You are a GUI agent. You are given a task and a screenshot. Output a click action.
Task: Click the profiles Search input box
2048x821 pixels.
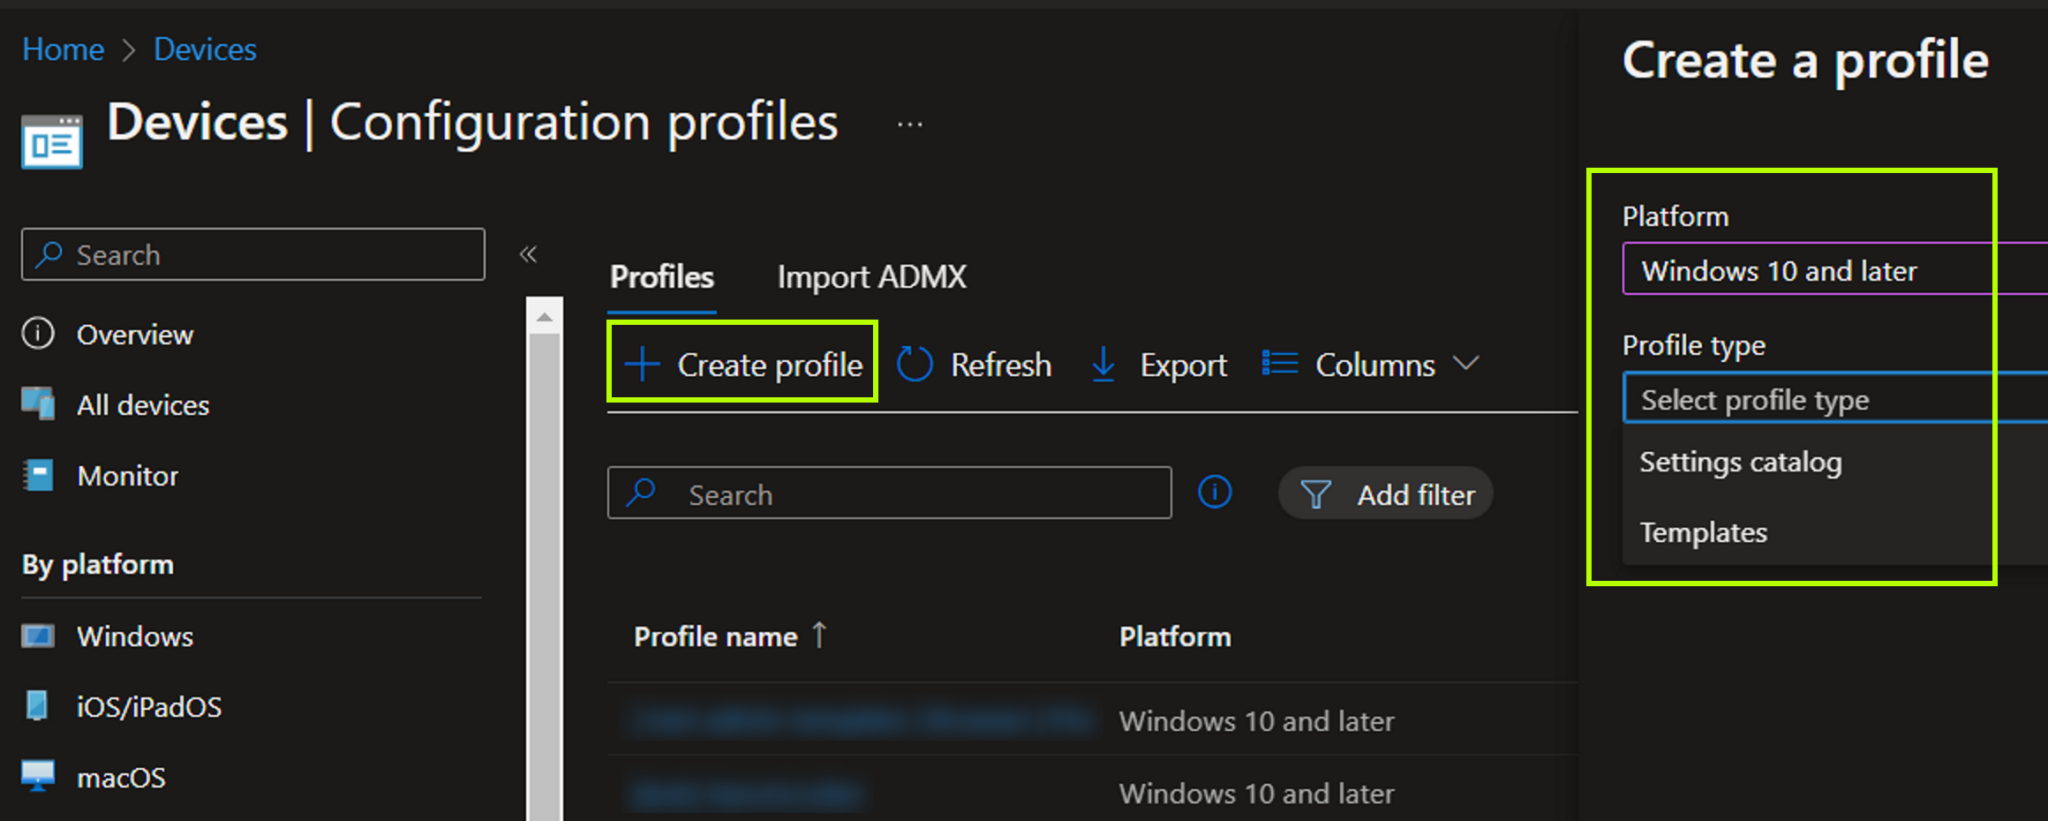889,493
